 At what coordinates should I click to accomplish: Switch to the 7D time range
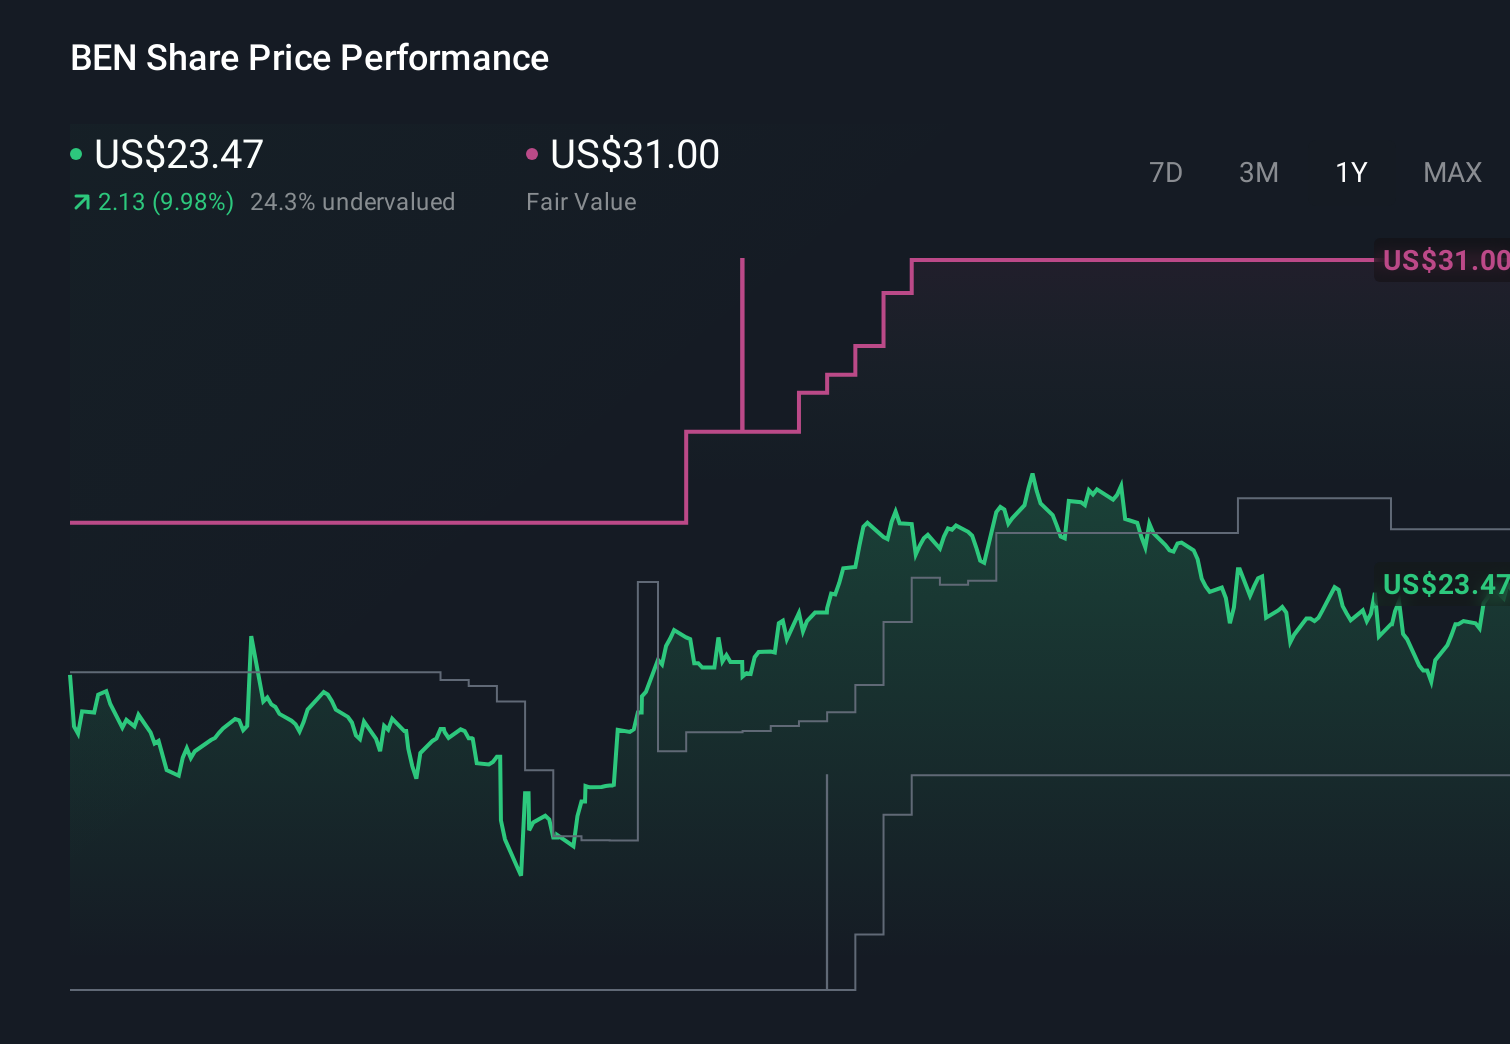(1166, 172)
